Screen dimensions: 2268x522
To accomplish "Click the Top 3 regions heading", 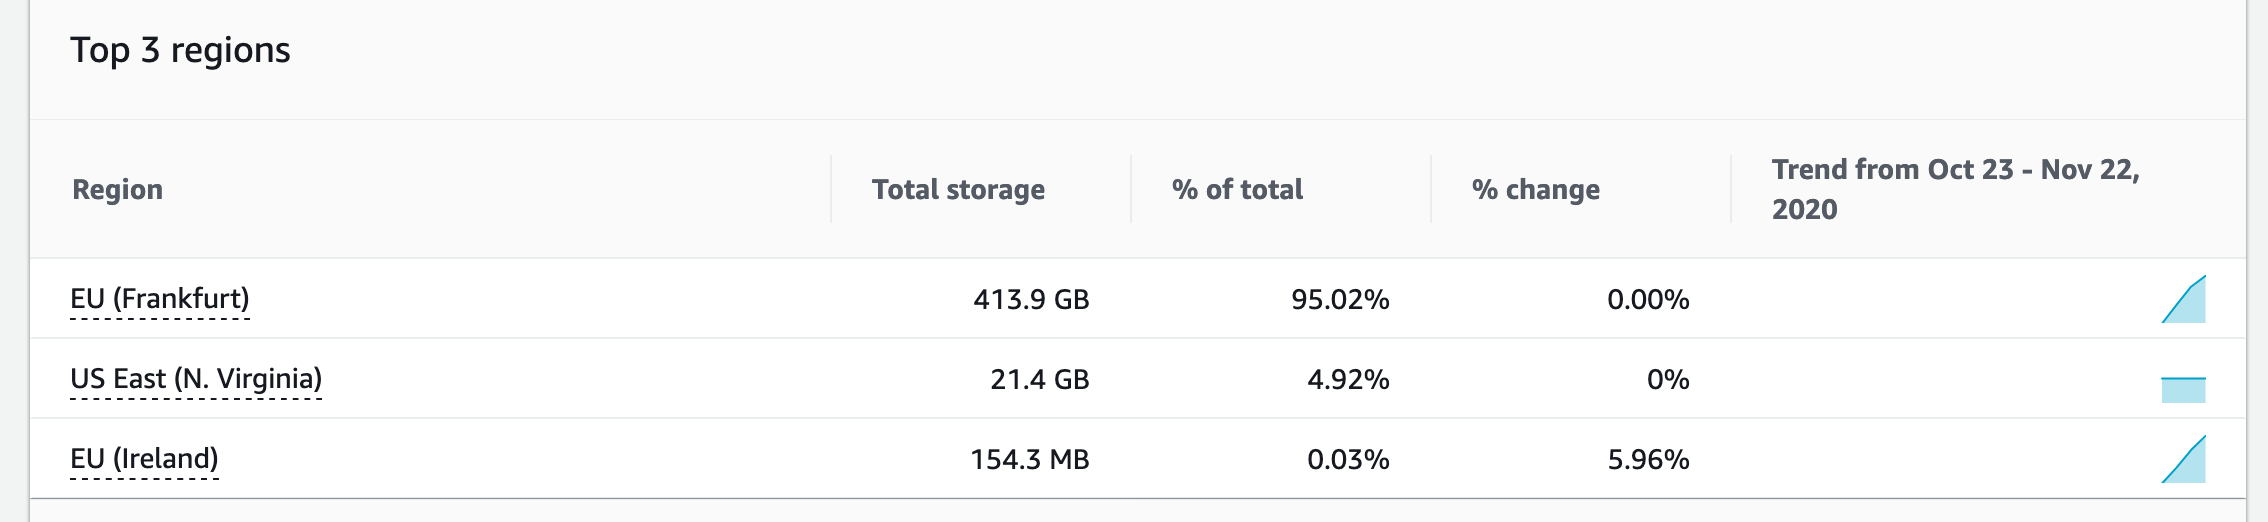I will point(180,50).
